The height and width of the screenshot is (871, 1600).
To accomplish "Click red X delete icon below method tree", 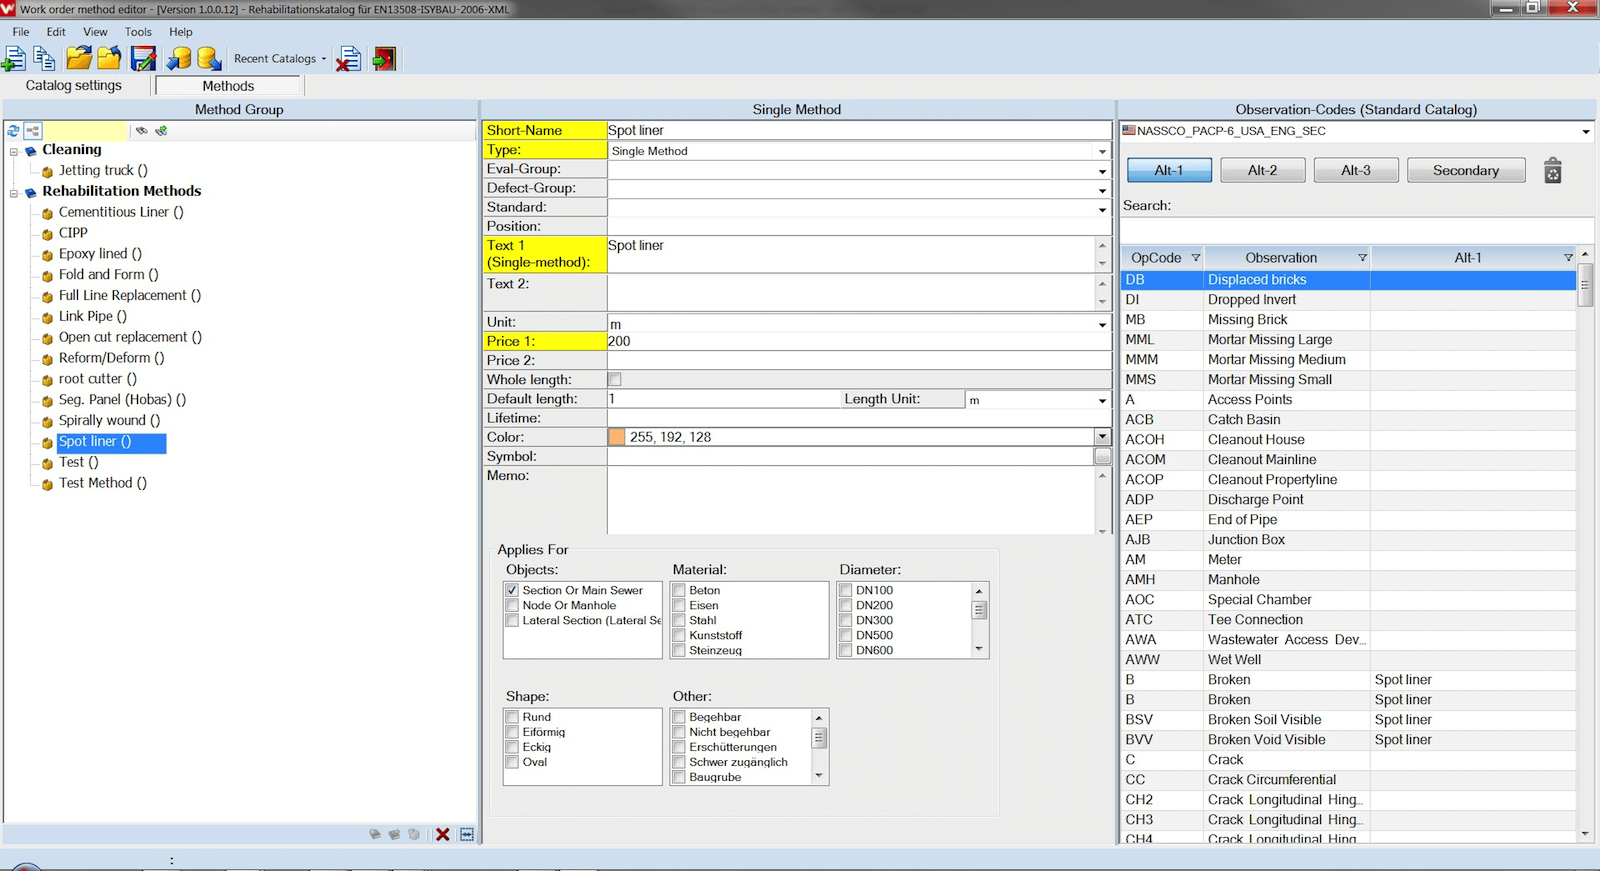I will coord(442,834).
